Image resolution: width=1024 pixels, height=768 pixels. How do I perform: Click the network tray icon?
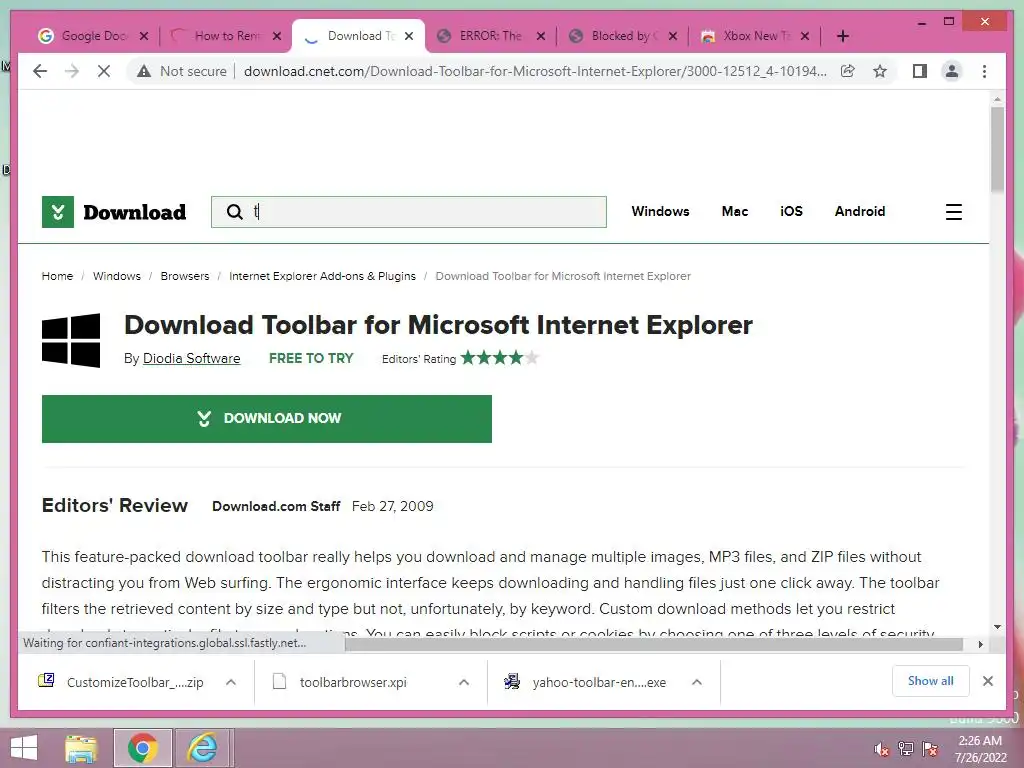905,748
